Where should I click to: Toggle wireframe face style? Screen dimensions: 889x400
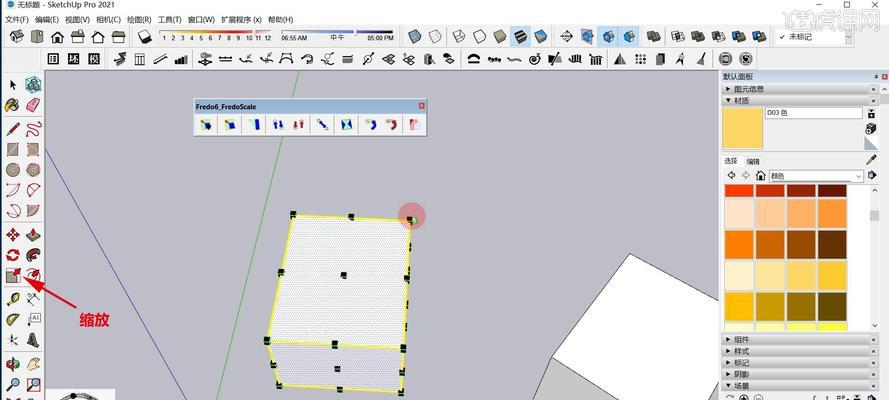pos(459,37)
